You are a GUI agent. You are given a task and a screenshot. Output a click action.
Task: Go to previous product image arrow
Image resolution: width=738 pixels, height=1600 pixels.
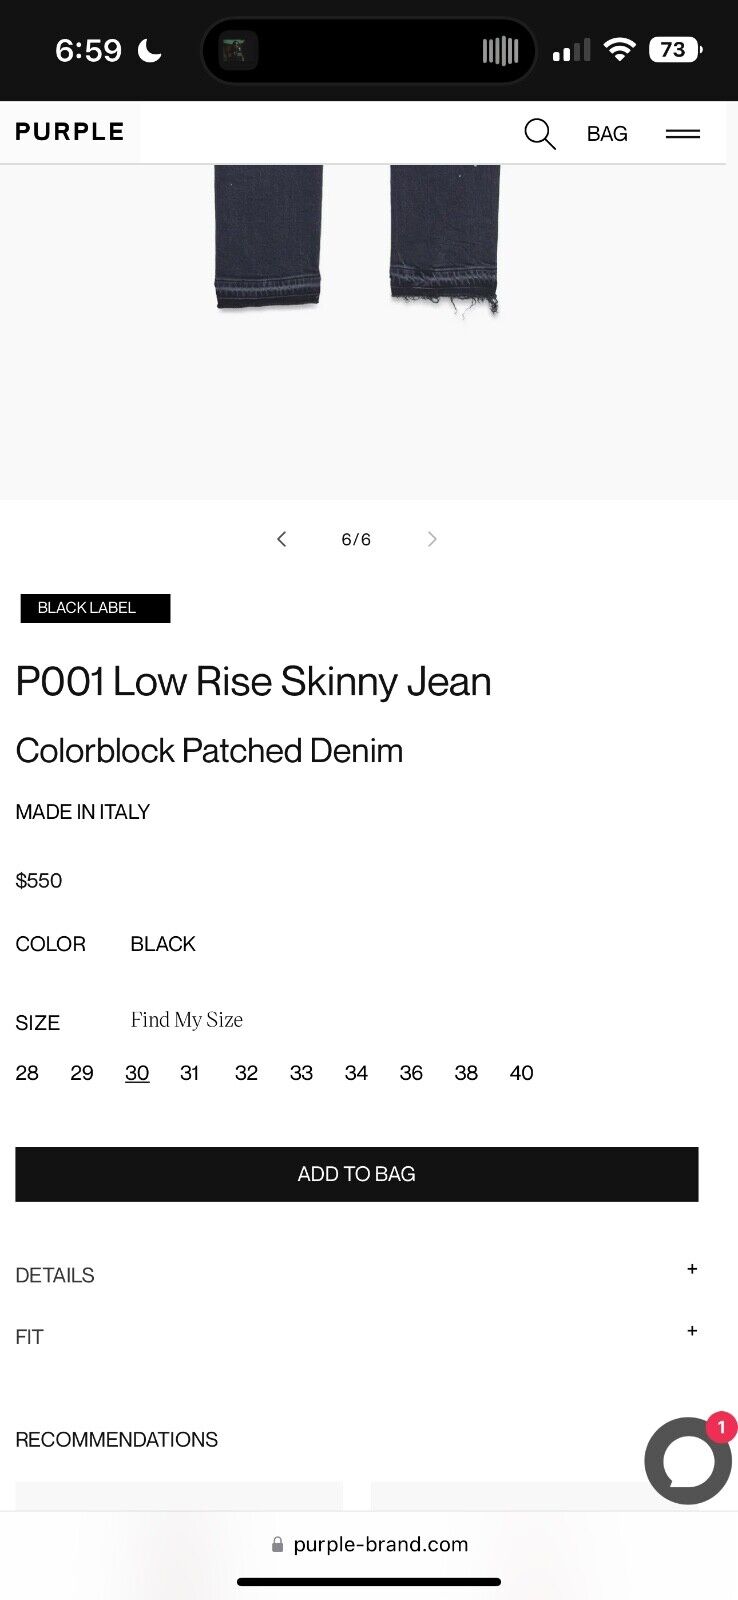[281, 539]
